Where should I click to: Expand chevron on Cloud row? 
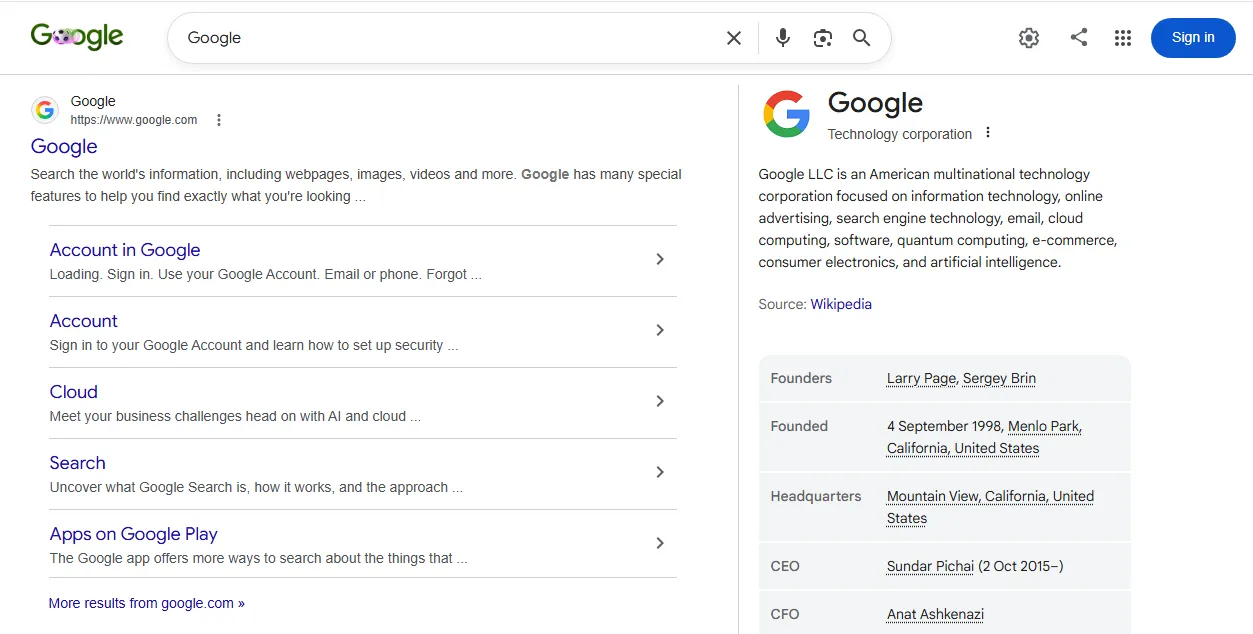pos(660,401)
